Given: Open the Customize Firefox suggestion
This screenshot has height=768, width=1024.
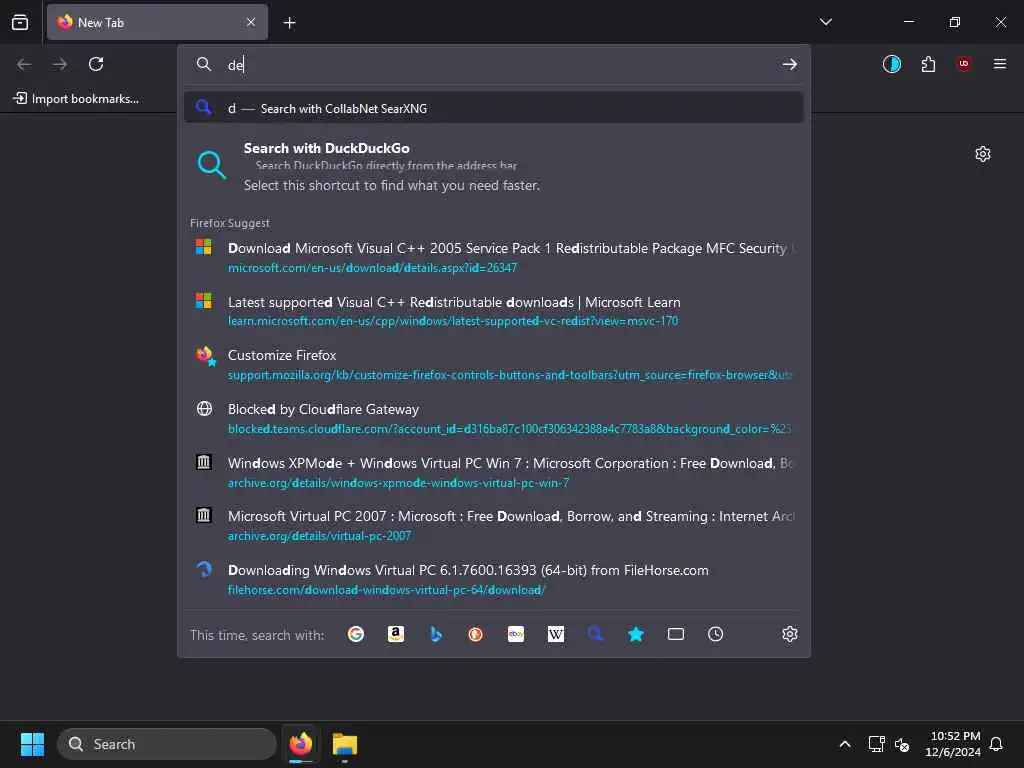Looking at the screenshot, I should pos(494,364).
